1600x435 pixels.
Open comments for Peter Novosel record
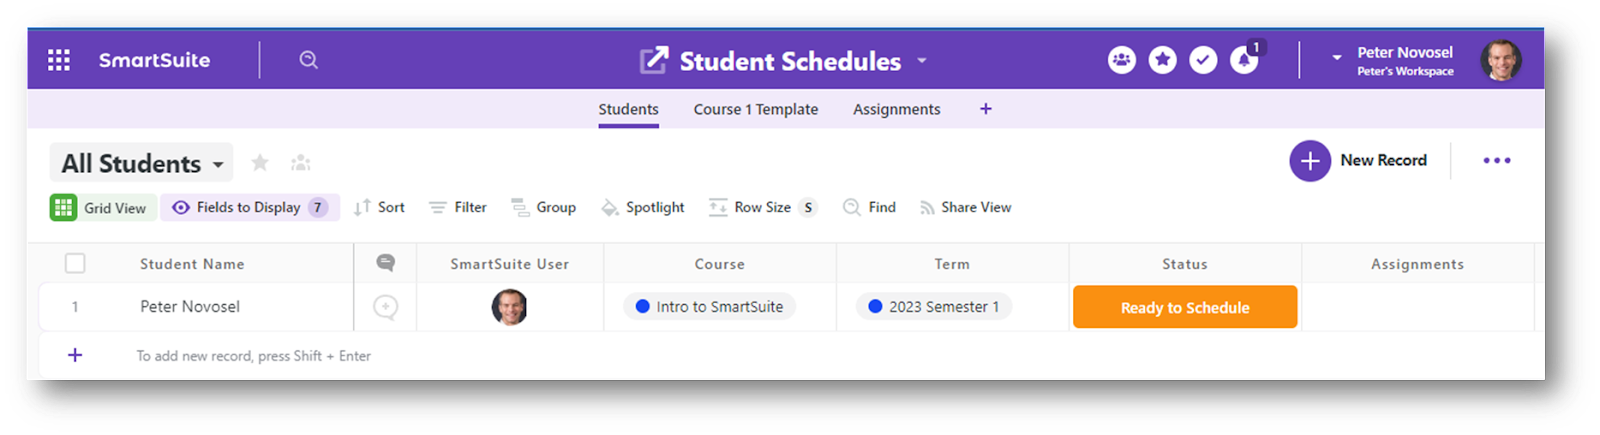(x=385, y=307)
